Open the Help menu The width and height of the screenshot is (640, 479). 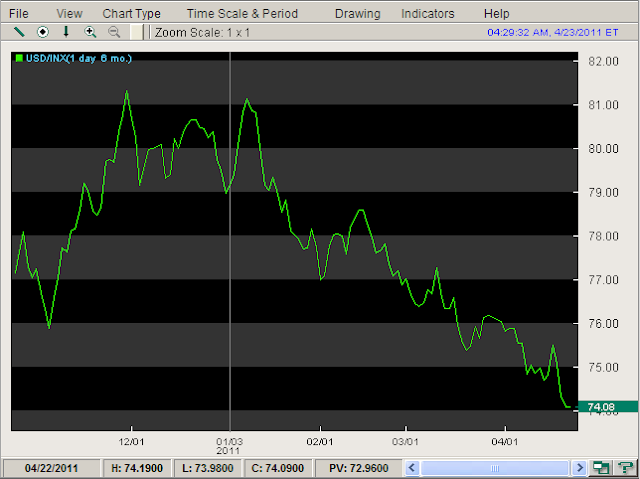(497, 13)
